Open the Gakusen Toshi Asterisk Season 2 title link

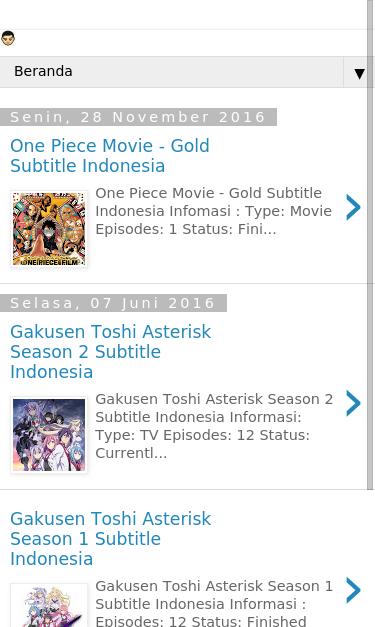pos(110,351)
